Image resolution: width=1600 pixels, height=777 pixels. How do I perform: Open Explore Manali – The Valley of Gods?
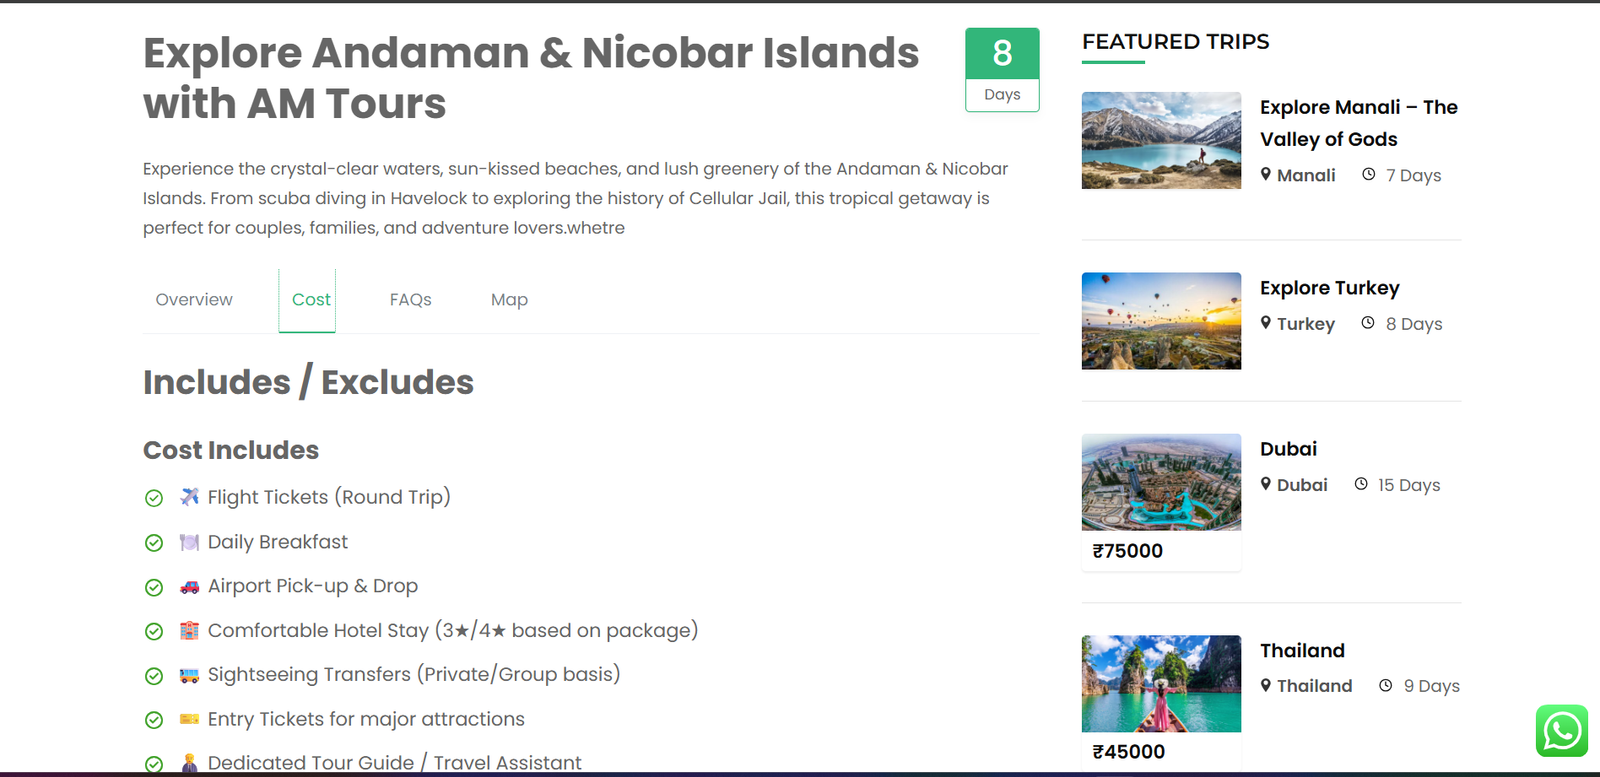point(1358,123)
